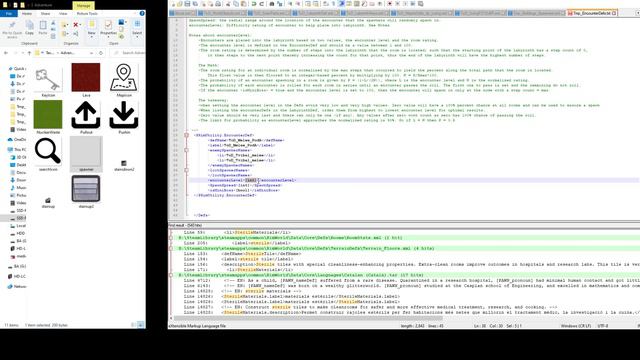Create a new file in Notepad++ toolbar
640x360 pixels.
pos(172,4)
